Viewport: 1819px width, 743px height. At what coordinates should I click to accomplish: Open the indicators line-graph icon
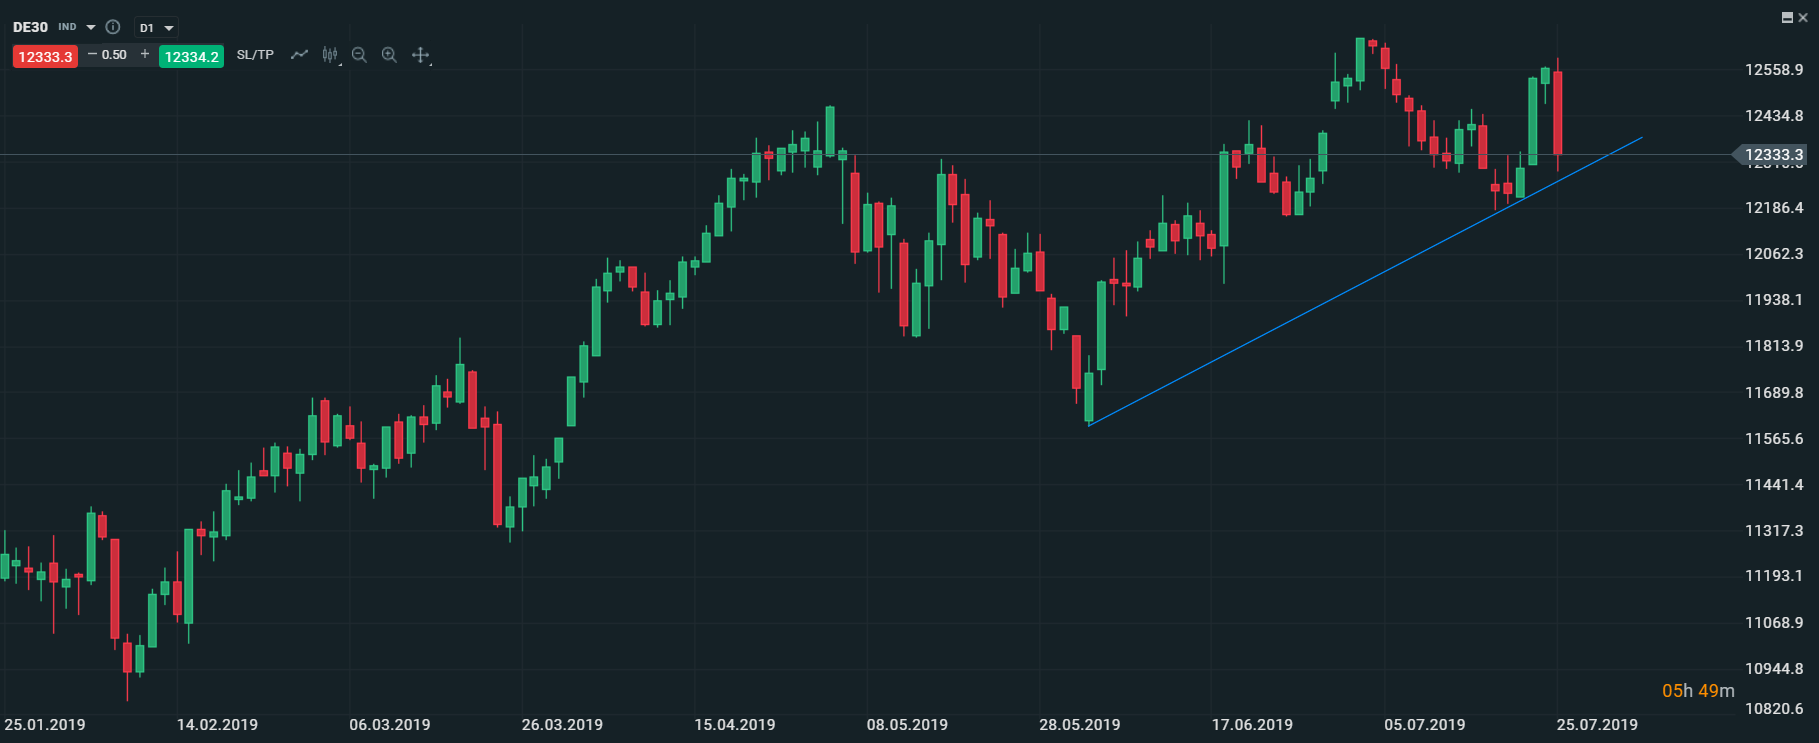click(299, 55)
